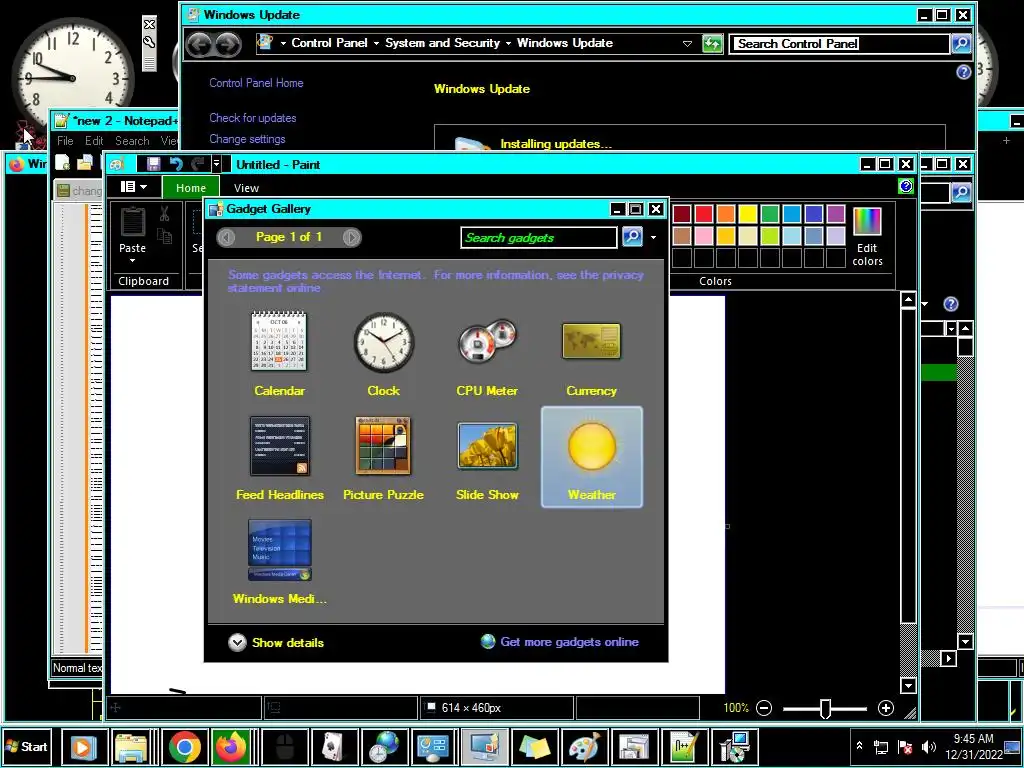Select the Weather gadget
1024x768 pixels.
pyautogui.click(x=592, y=457)
